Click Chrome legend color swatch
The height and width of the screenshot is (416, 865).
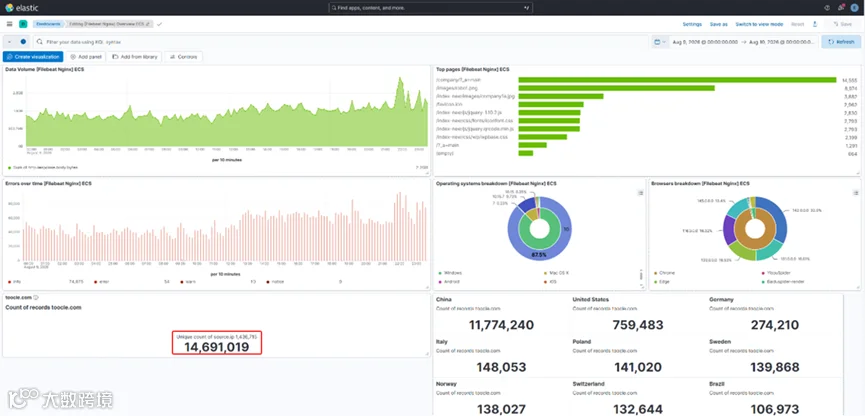[x=655, y=273]
